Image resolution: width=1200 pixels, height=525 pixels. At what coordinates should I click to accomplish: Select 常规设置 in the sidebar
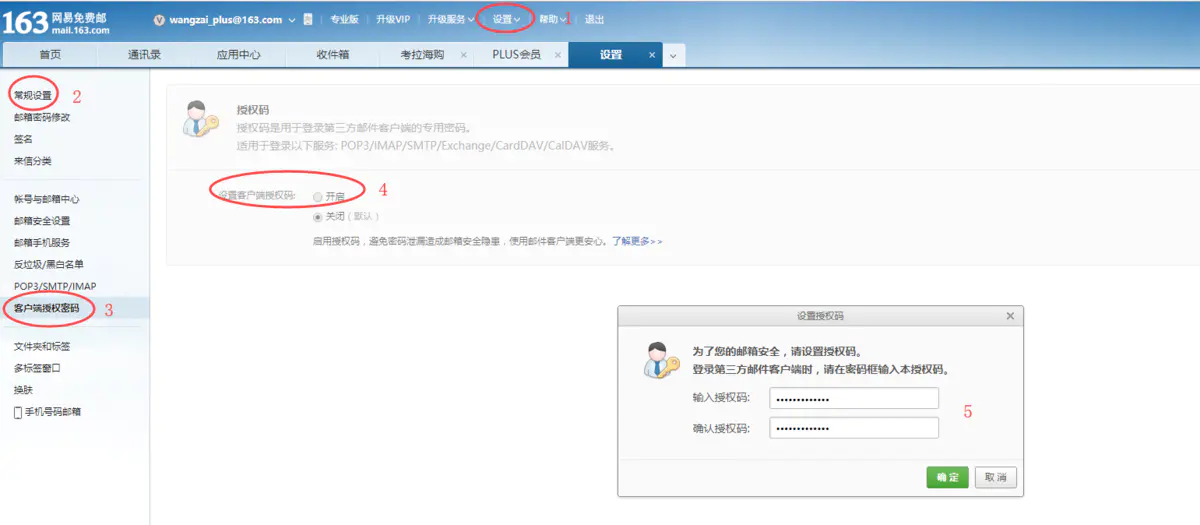click(32, 95)
